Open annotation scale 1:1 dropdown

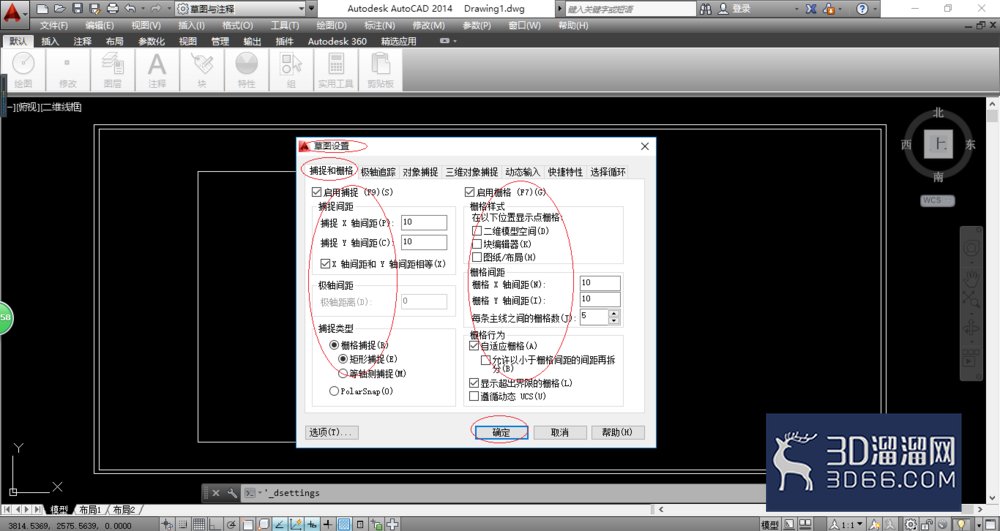851,525
